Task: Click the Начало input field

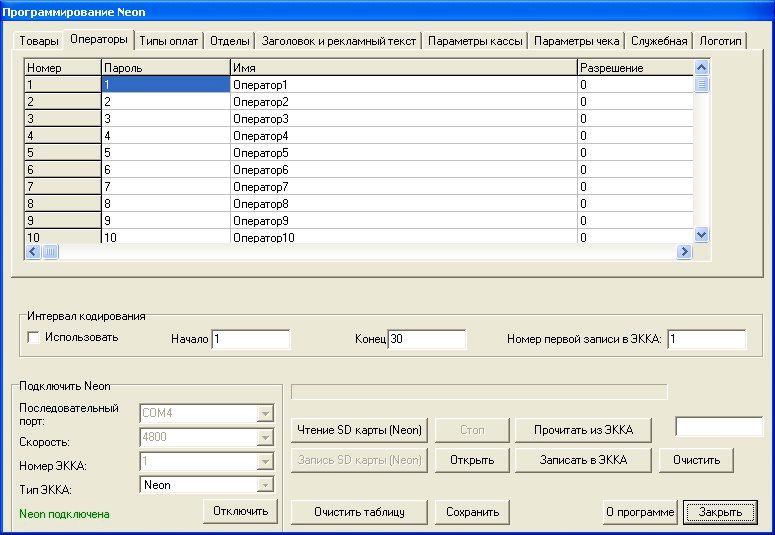Action: tap(251, 339)
